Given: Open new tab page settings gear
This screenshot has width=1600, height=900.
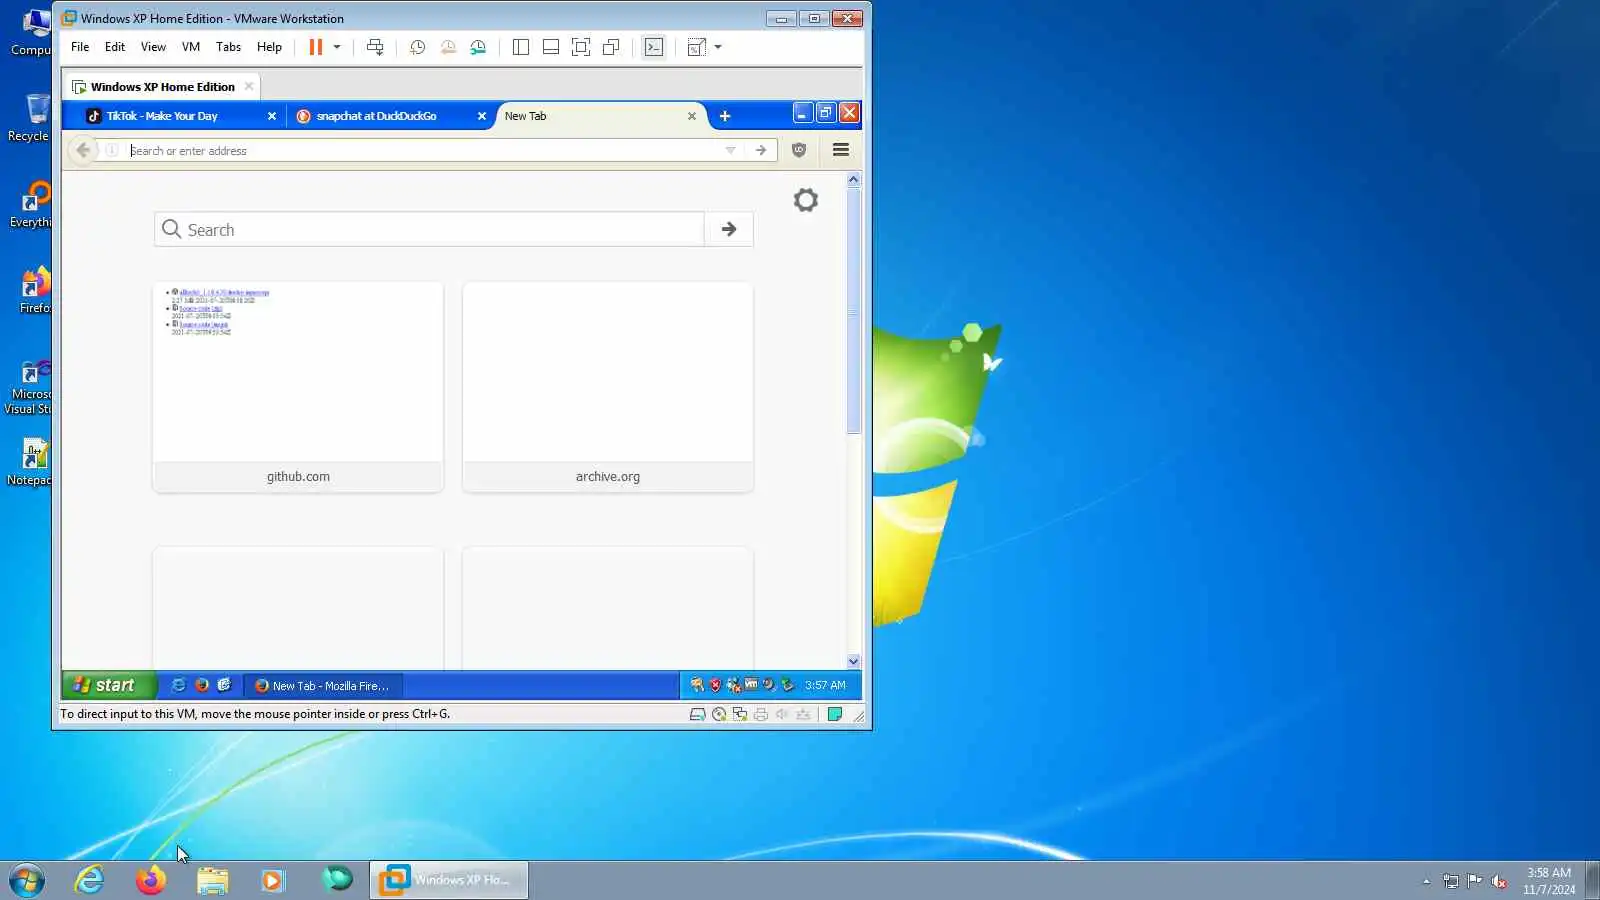Looking at the screenshot, I should pyautogui.click(x=806, y=200).
